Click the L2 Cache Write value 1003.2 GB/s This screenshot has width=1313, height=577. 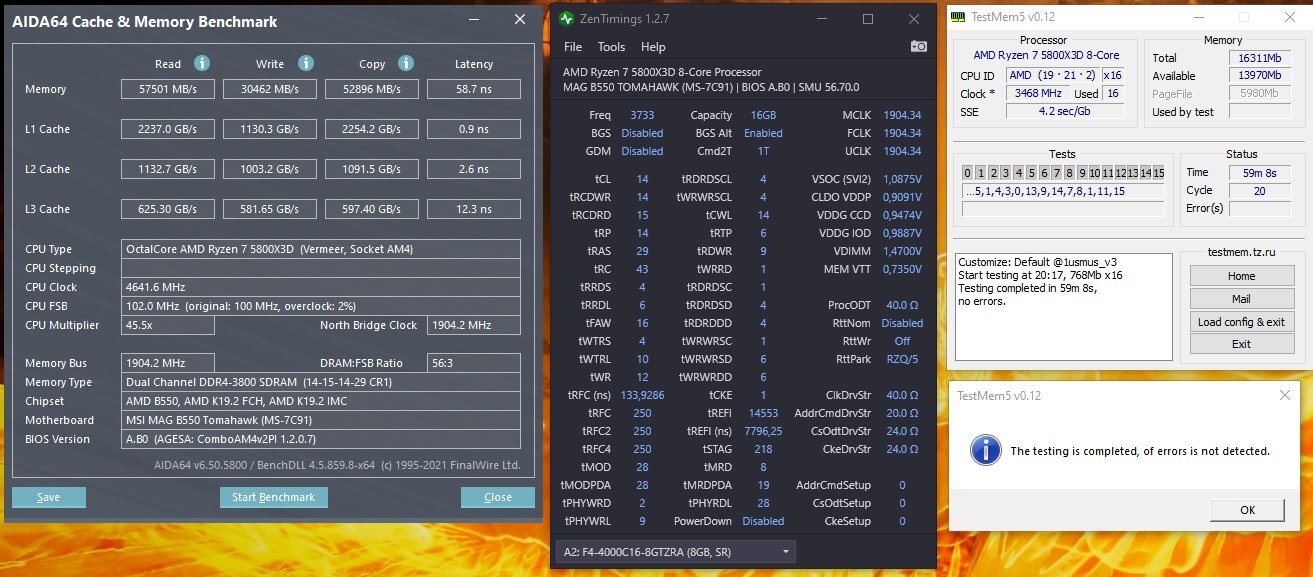[270, 169]
